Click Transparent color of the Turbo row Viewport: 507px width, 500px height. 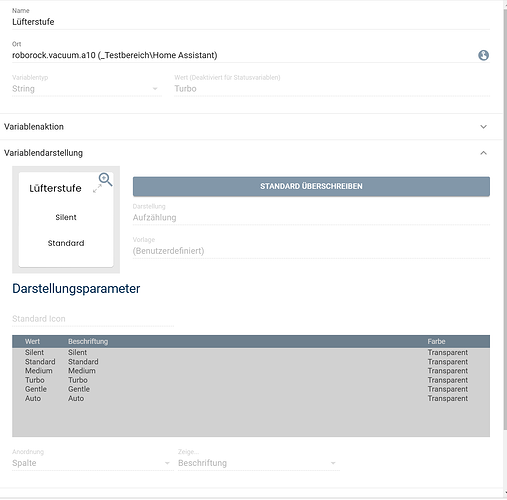[448, 380]
